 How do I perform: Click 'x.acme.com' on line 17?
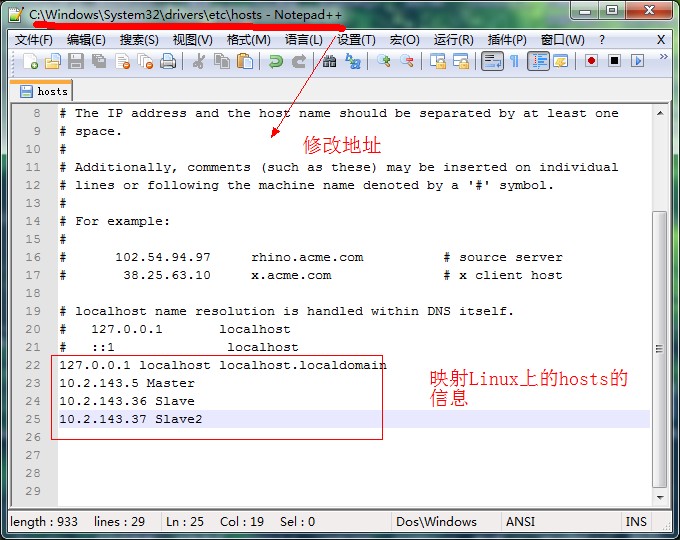291,275
